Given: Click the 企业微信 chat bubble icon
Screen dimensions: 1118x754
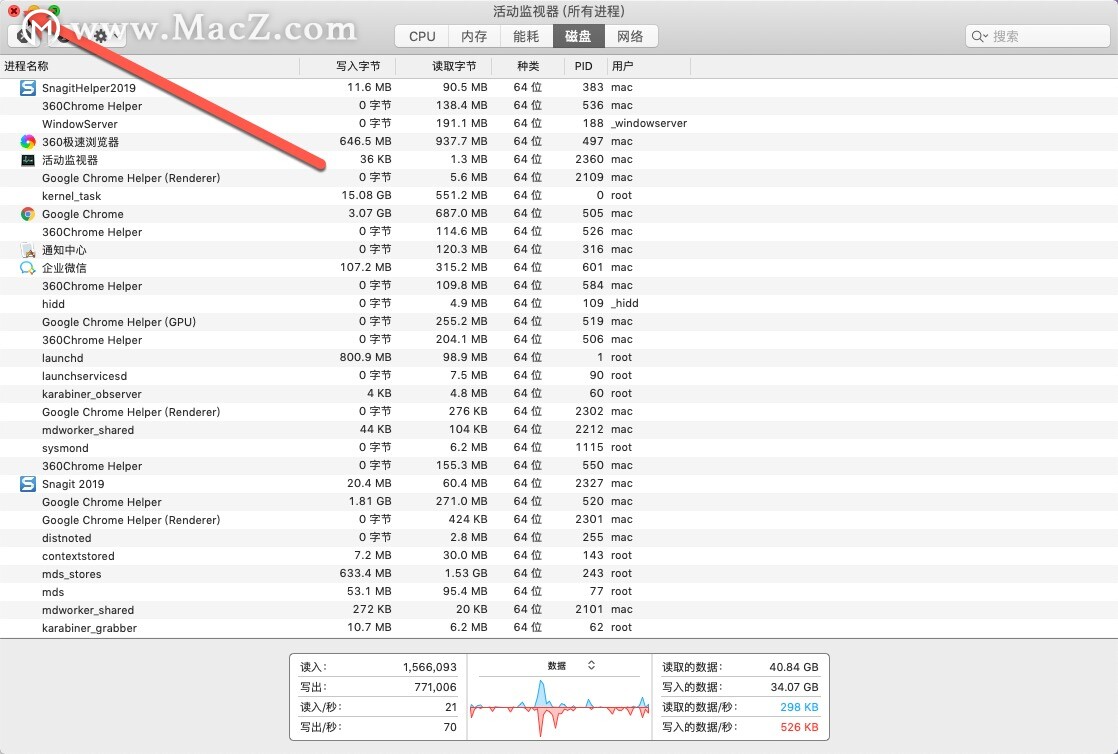Looking at the screenshot, I should pyautogui.click(x=28, y=268).
